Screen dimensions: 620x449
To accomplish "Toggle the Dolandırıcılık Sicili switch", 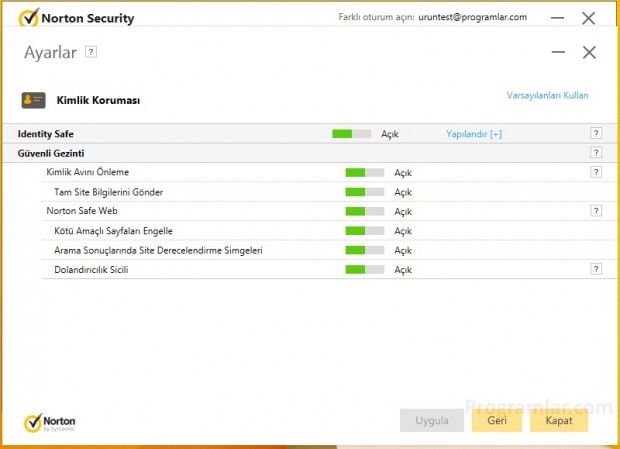I will pos(365,269).
